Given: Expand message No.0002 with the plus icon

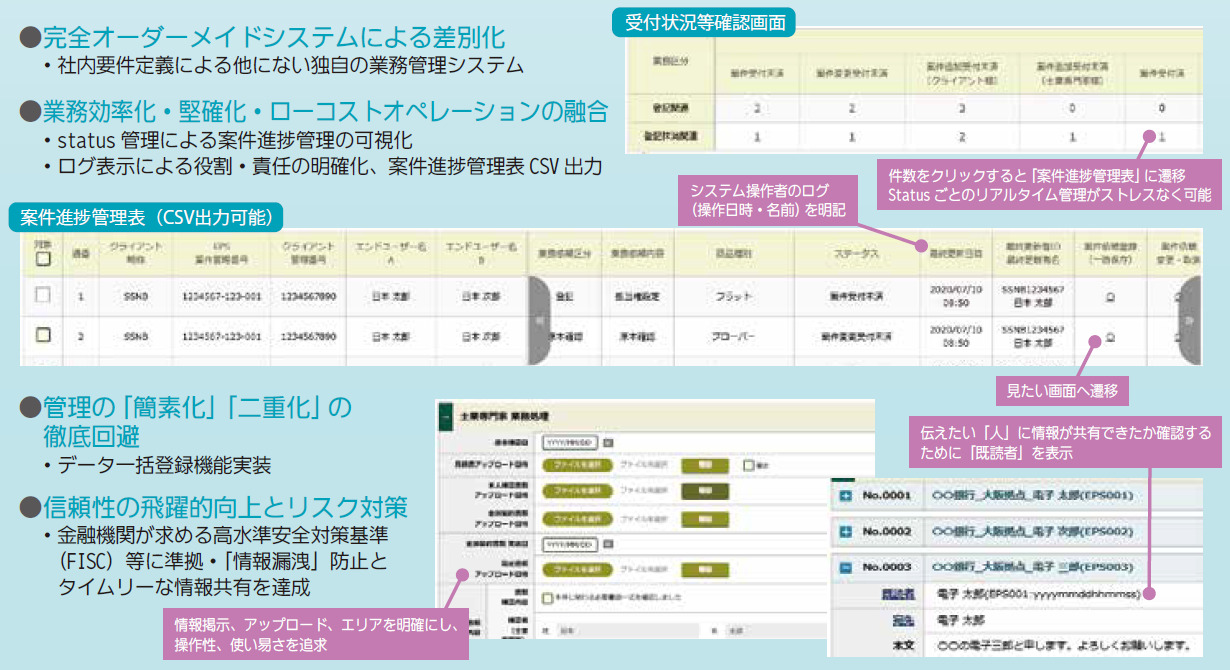Looking at the screenshot, I should (x=845, y=530).
